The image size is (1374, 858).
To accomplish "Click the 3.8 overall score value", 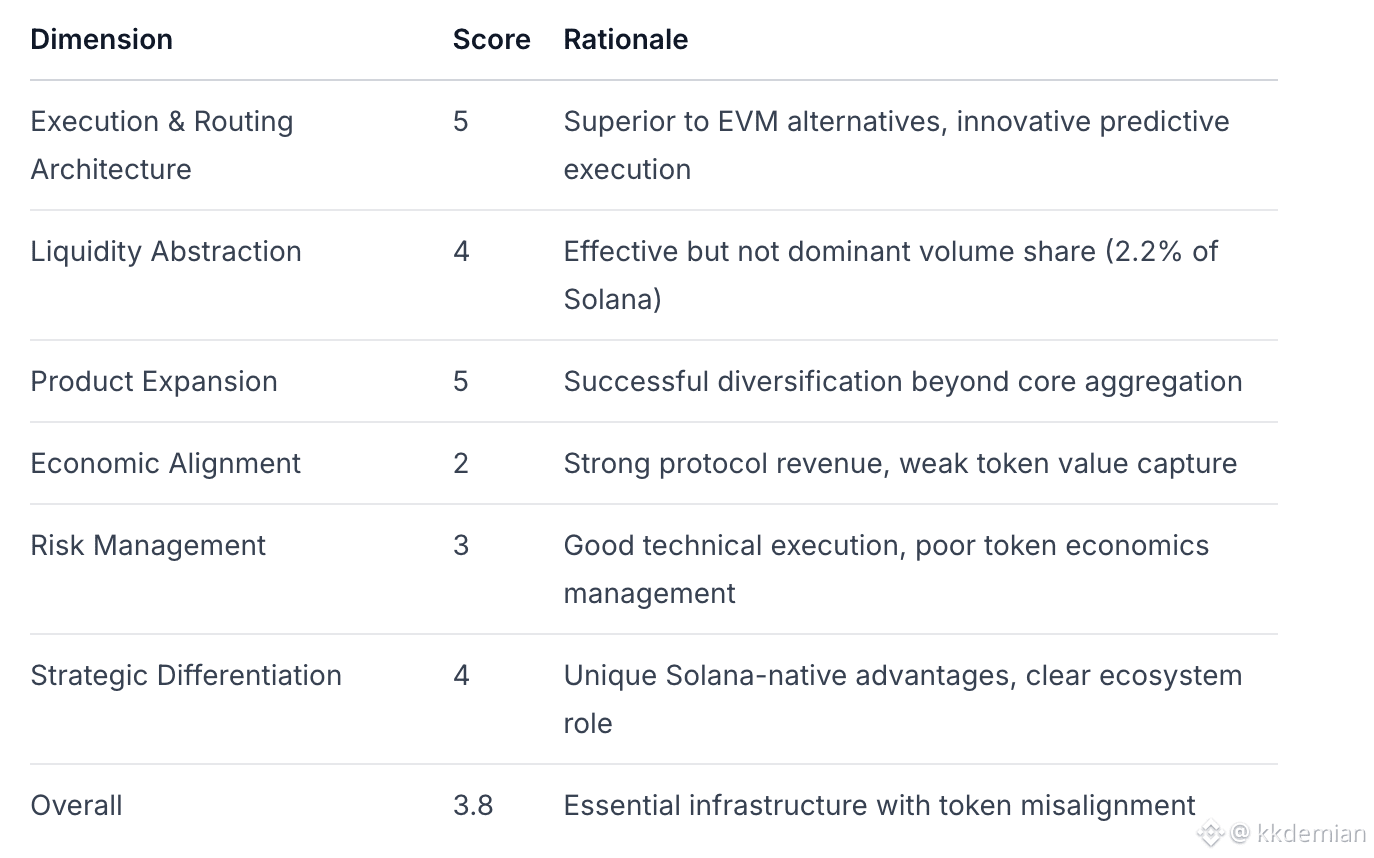I will tap(473, 805).
